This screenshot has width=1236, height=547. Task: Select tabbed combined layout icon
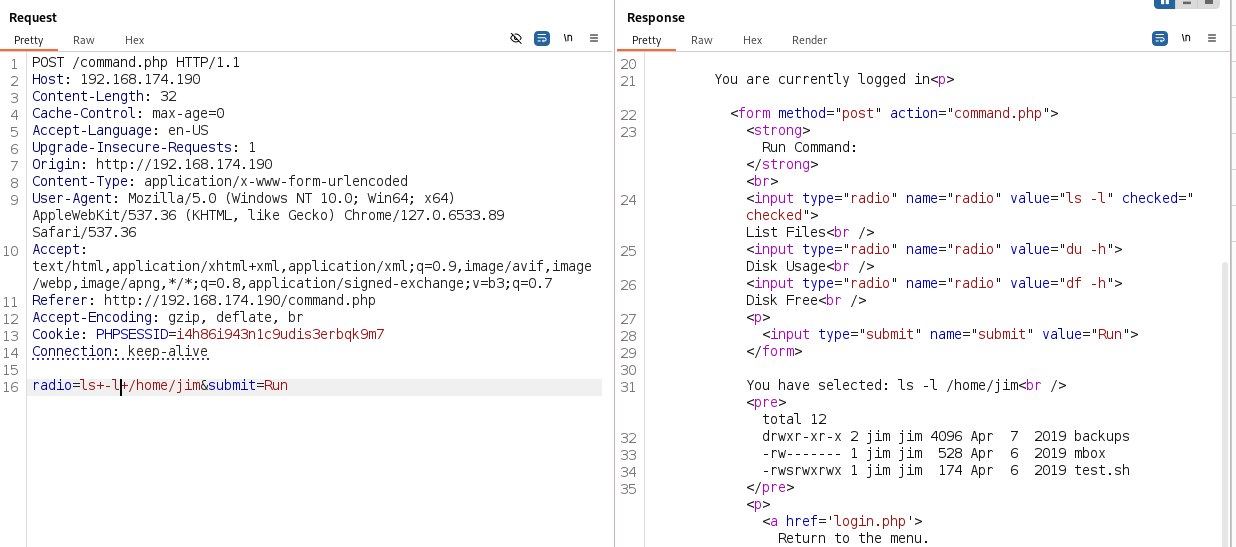coord(1210,3)
